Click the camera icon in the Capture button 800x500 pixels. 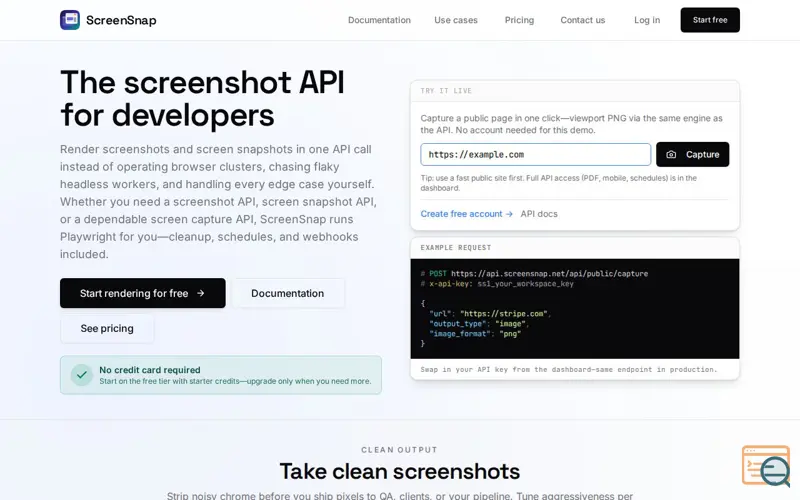point(671,155)
